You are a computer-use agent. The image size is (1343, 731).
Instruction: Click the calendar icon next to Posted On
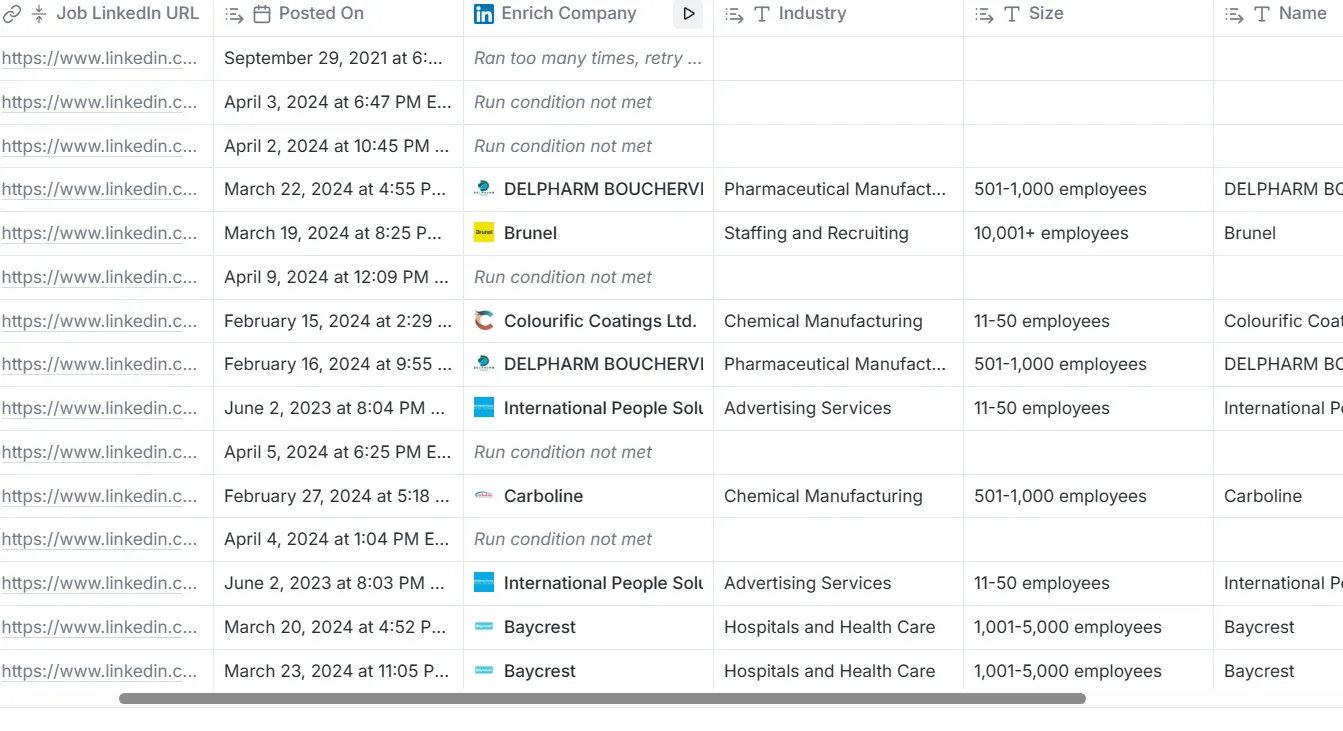point(262,14)
